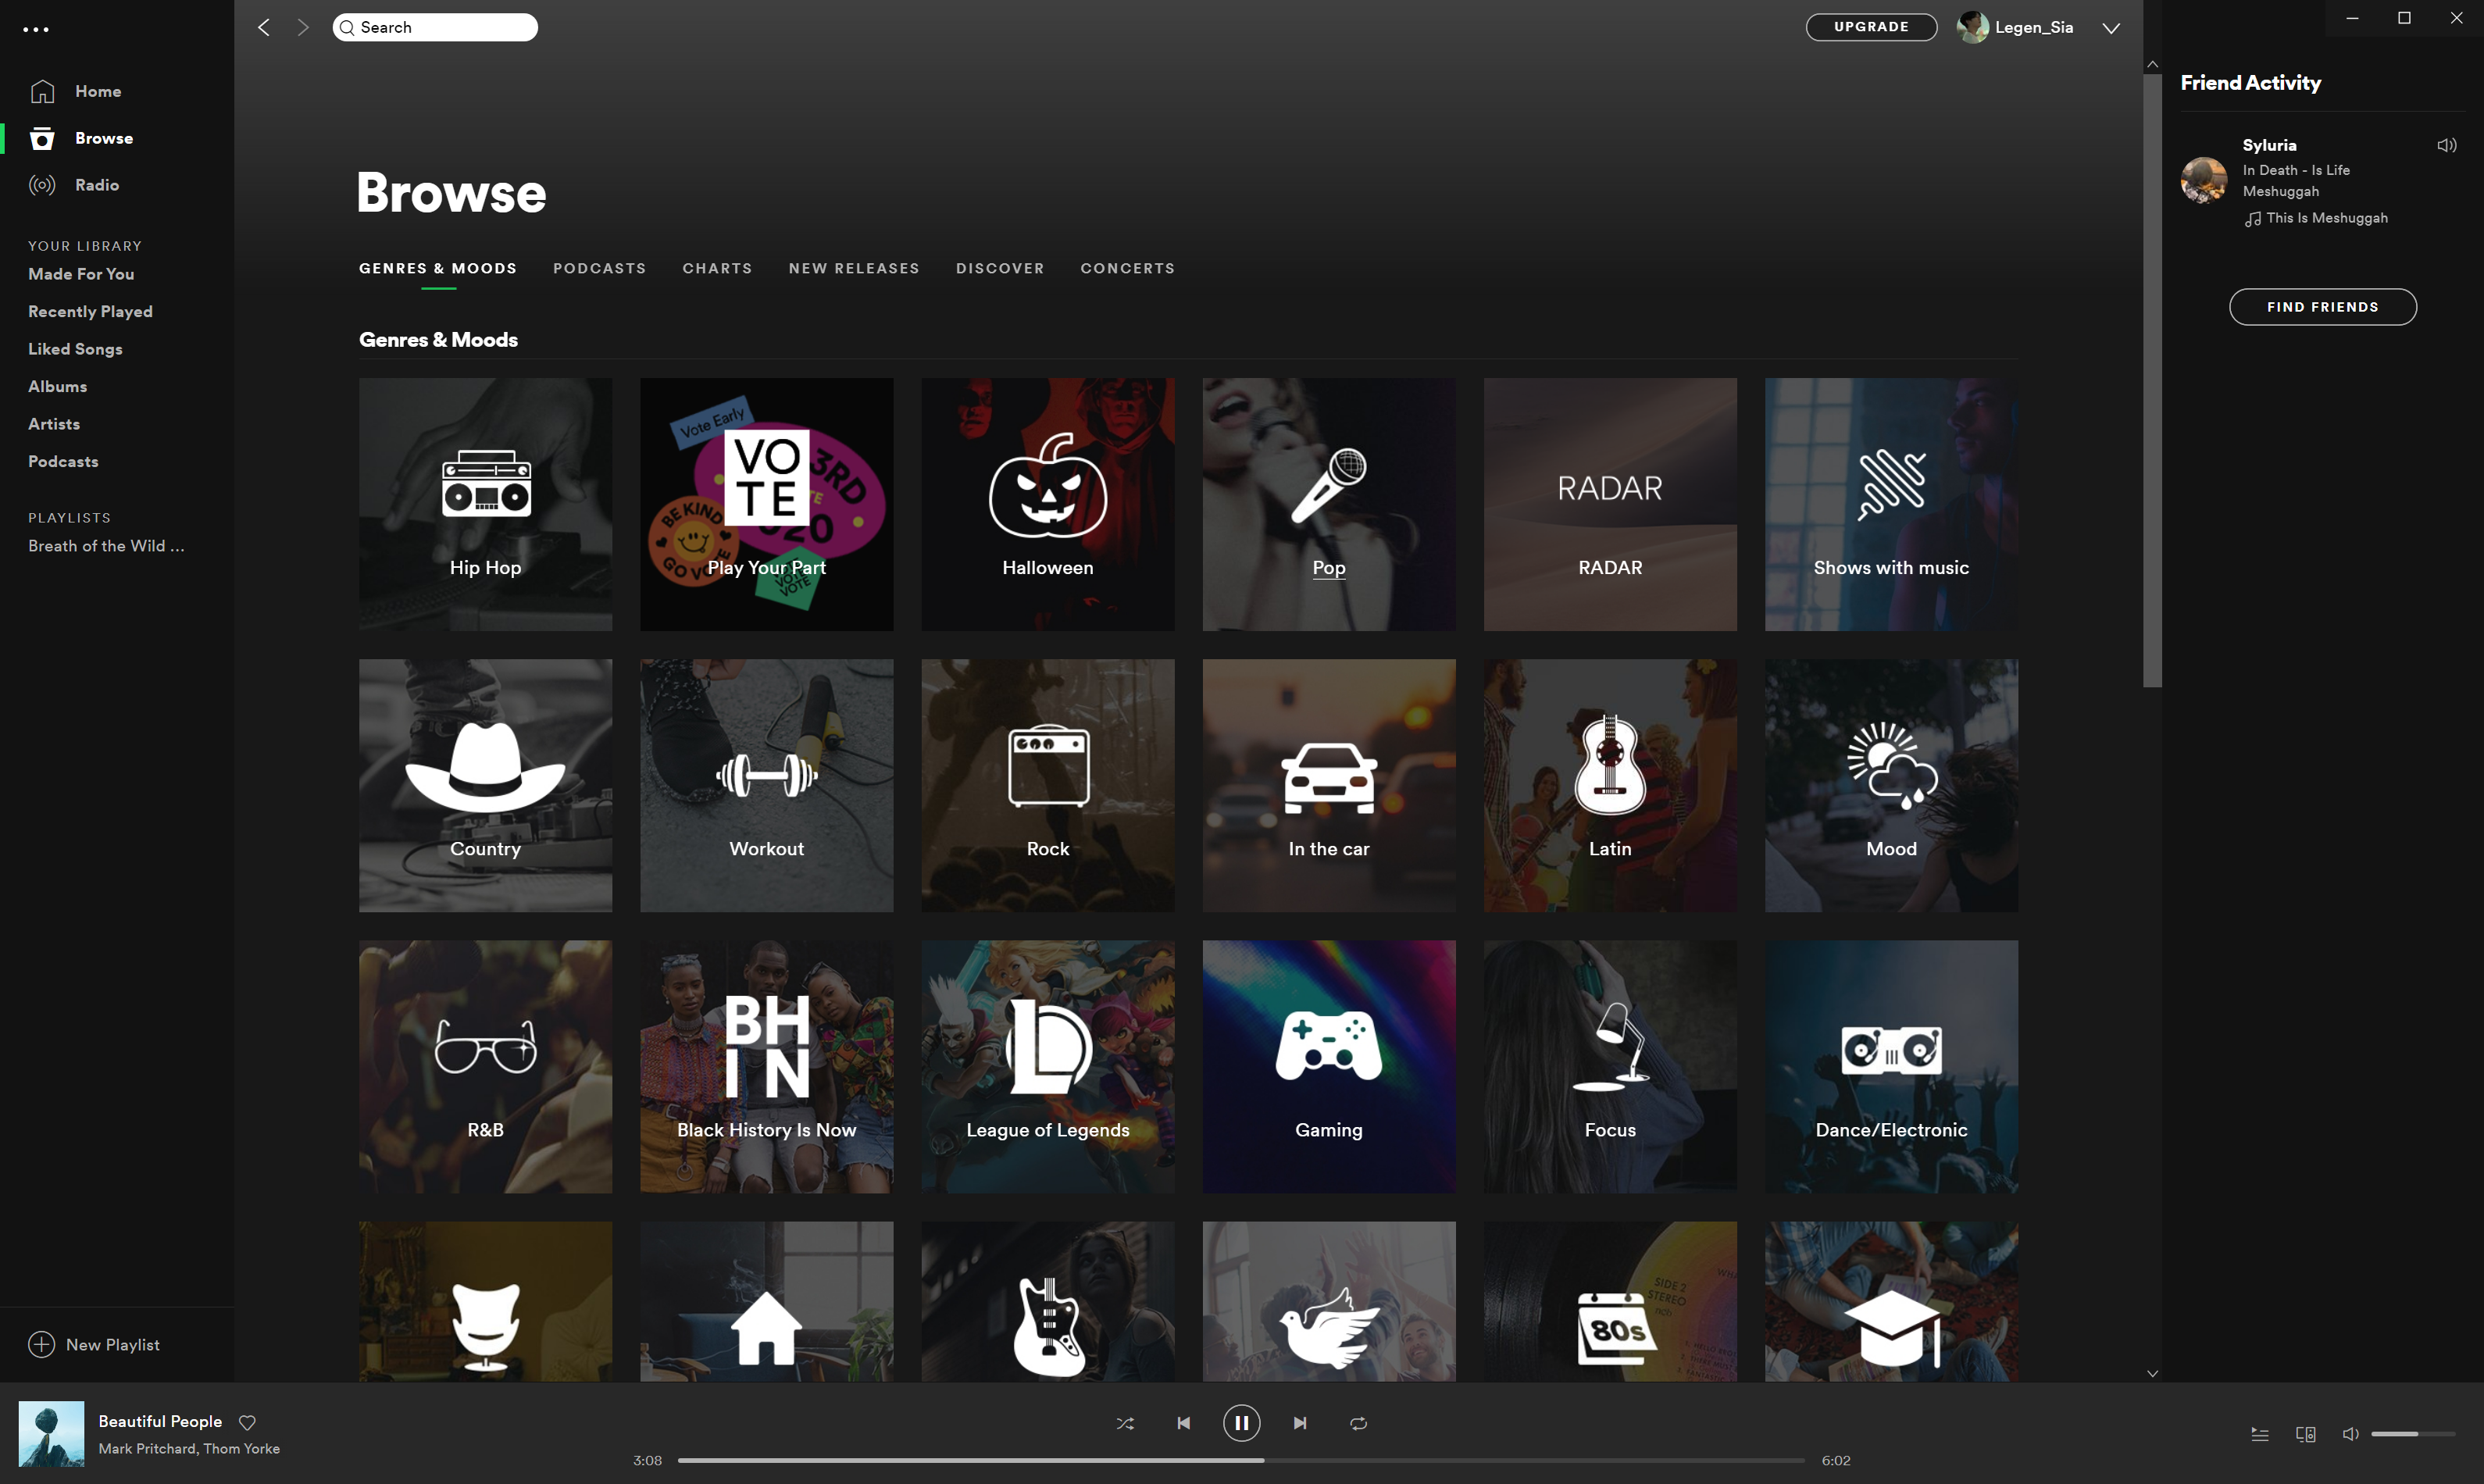Click the main content vertical scrollbar

click(x=2152, y=380)
